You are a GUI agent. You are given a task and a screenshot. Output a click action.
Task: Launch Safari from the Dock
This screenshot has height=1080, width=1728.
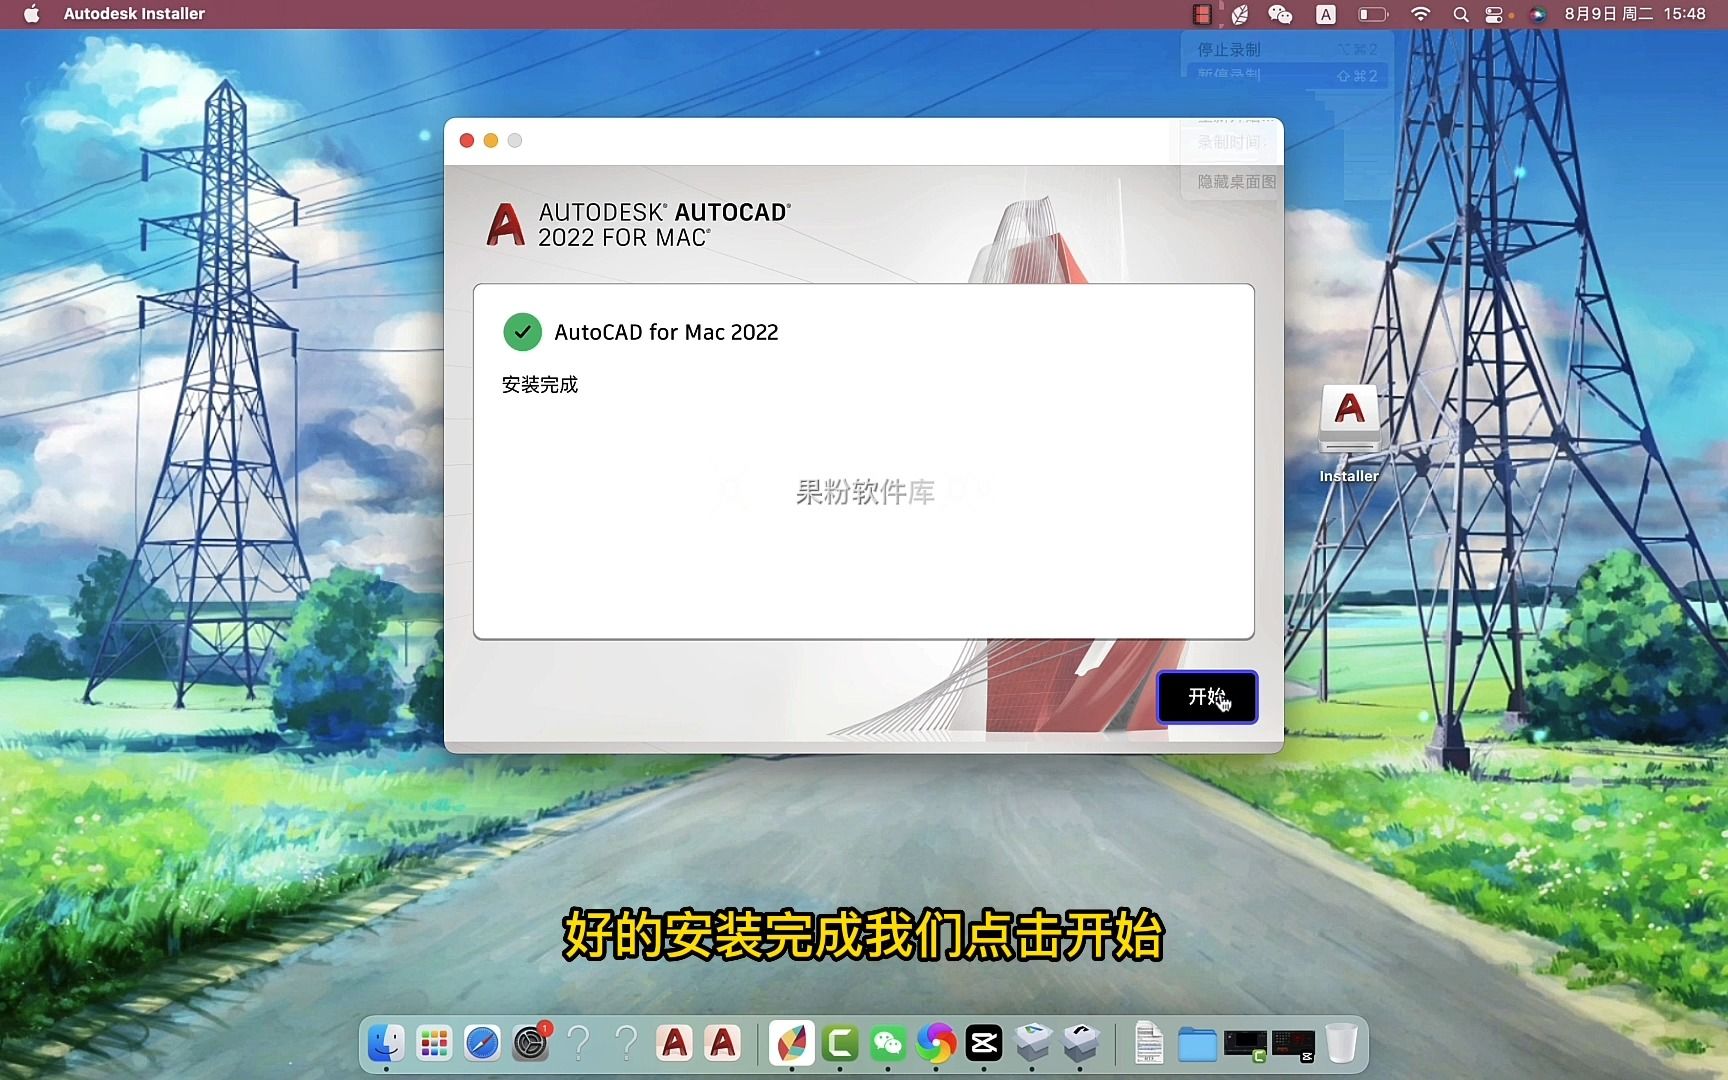pyautogui.click(x=482, y=1043)
